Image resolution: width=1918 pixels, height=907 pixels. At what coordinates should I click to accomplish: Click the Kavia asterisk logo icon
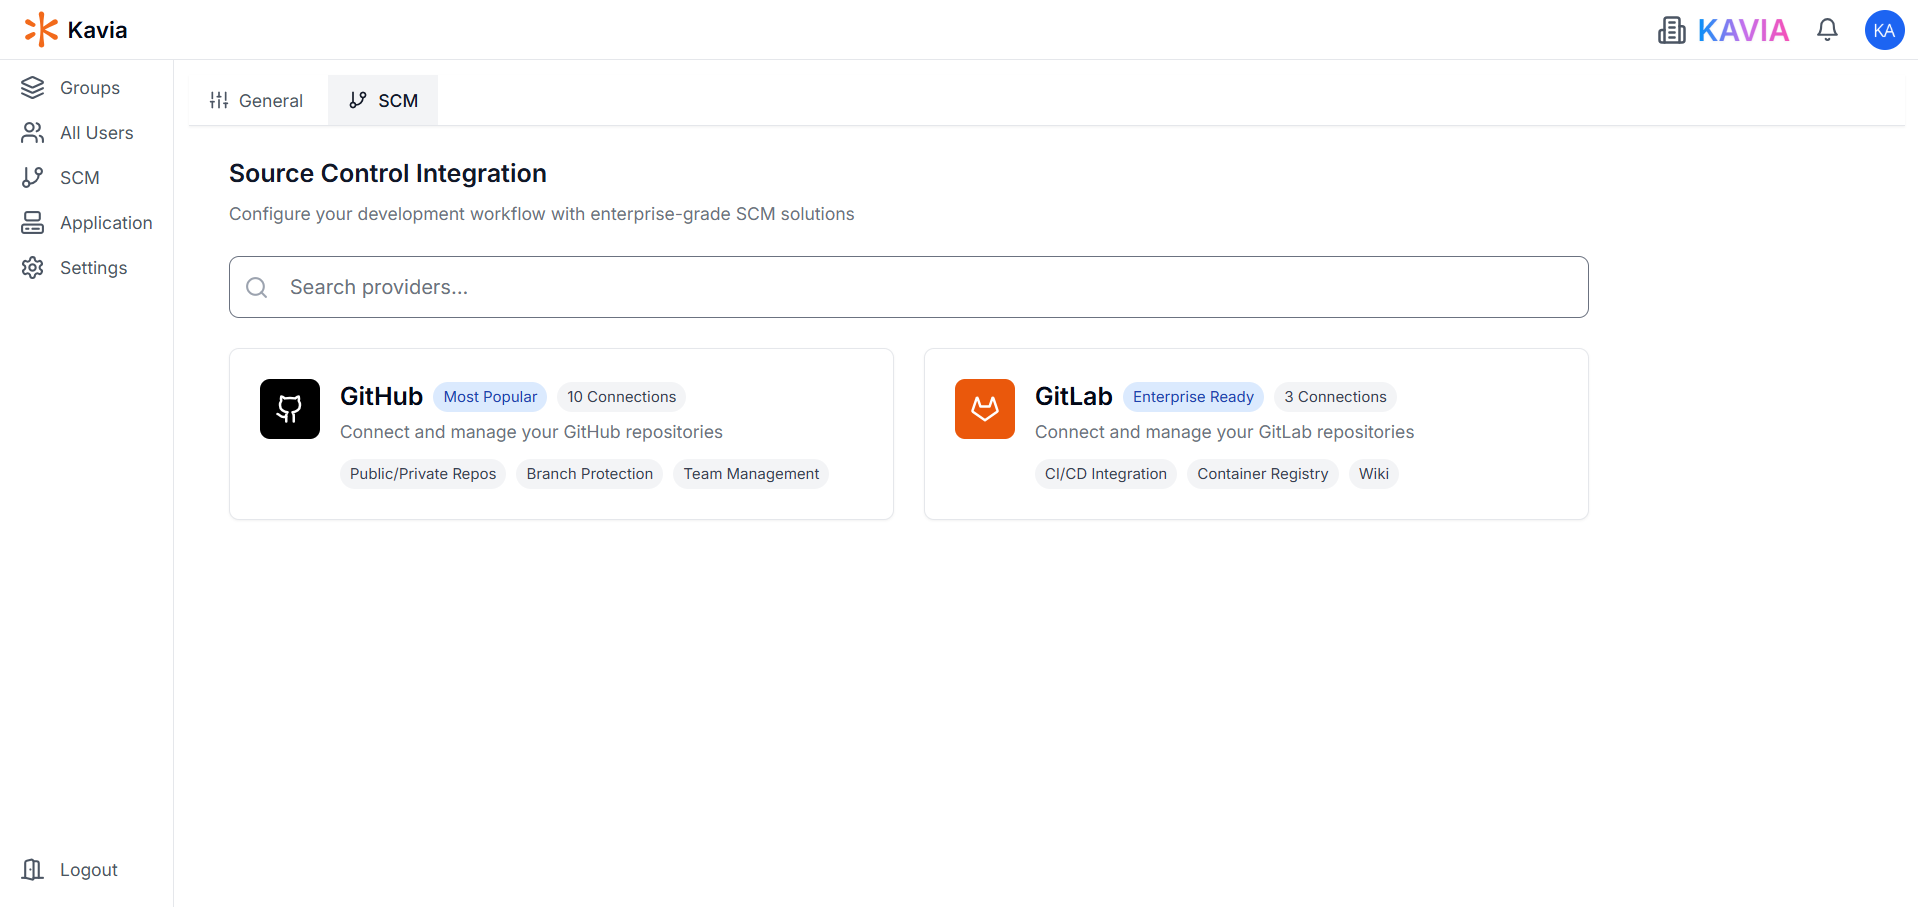[x=41, y=30]
